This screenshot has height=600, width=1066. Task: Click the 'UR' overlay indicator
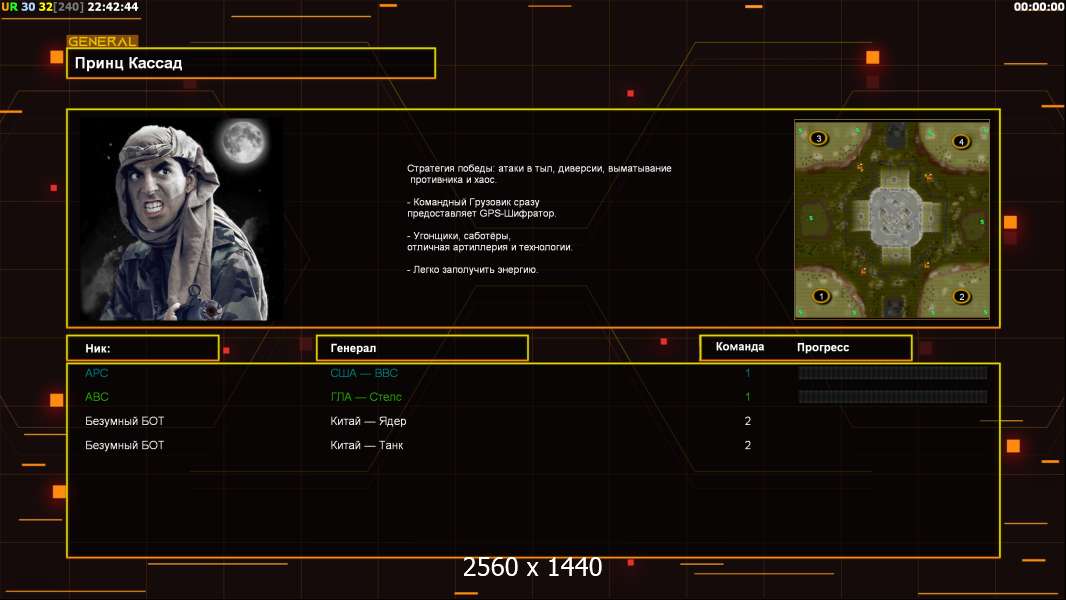tap(10, 7)
